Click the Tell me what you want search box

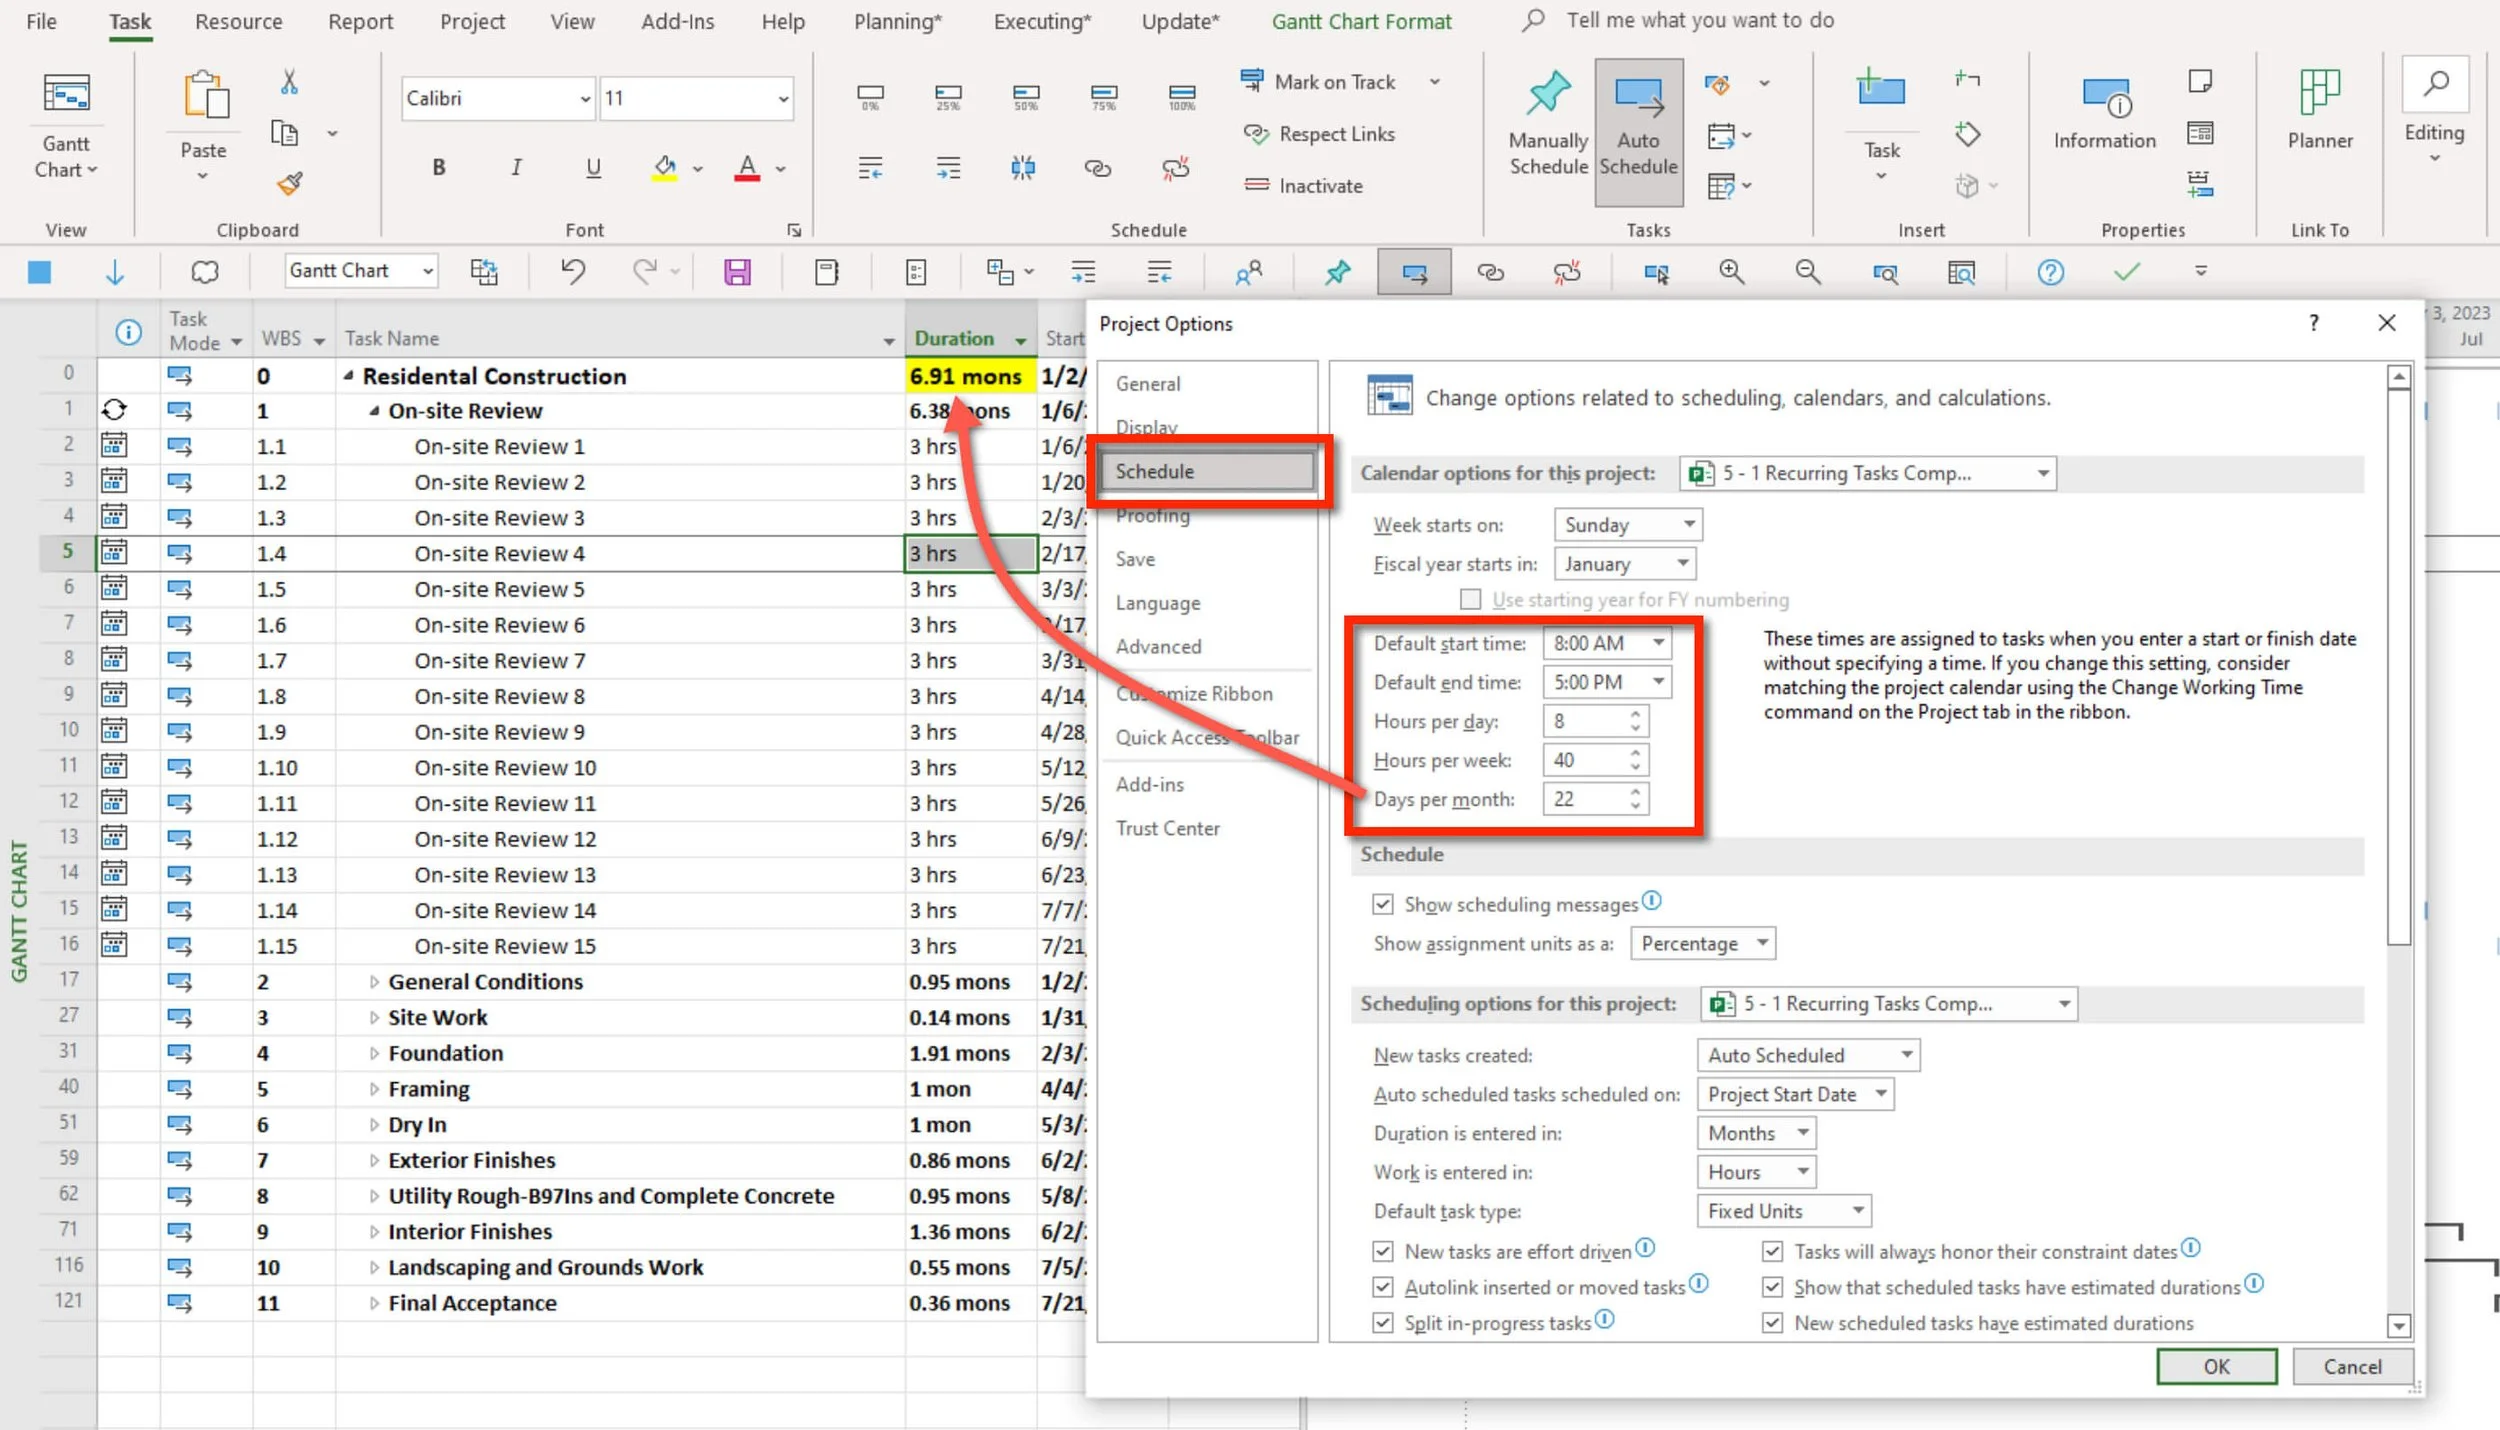1700,20
